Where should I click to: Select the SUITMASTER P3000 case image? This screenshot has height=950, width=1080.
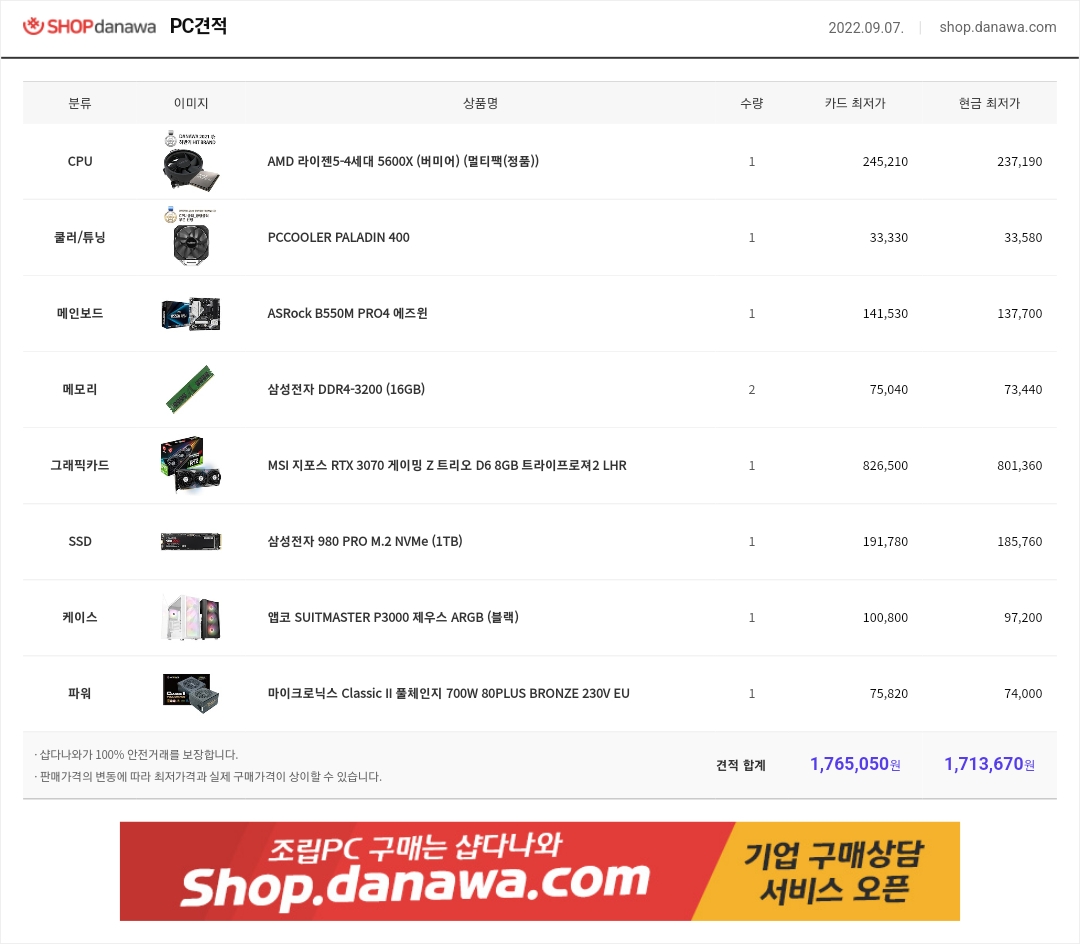191,617
